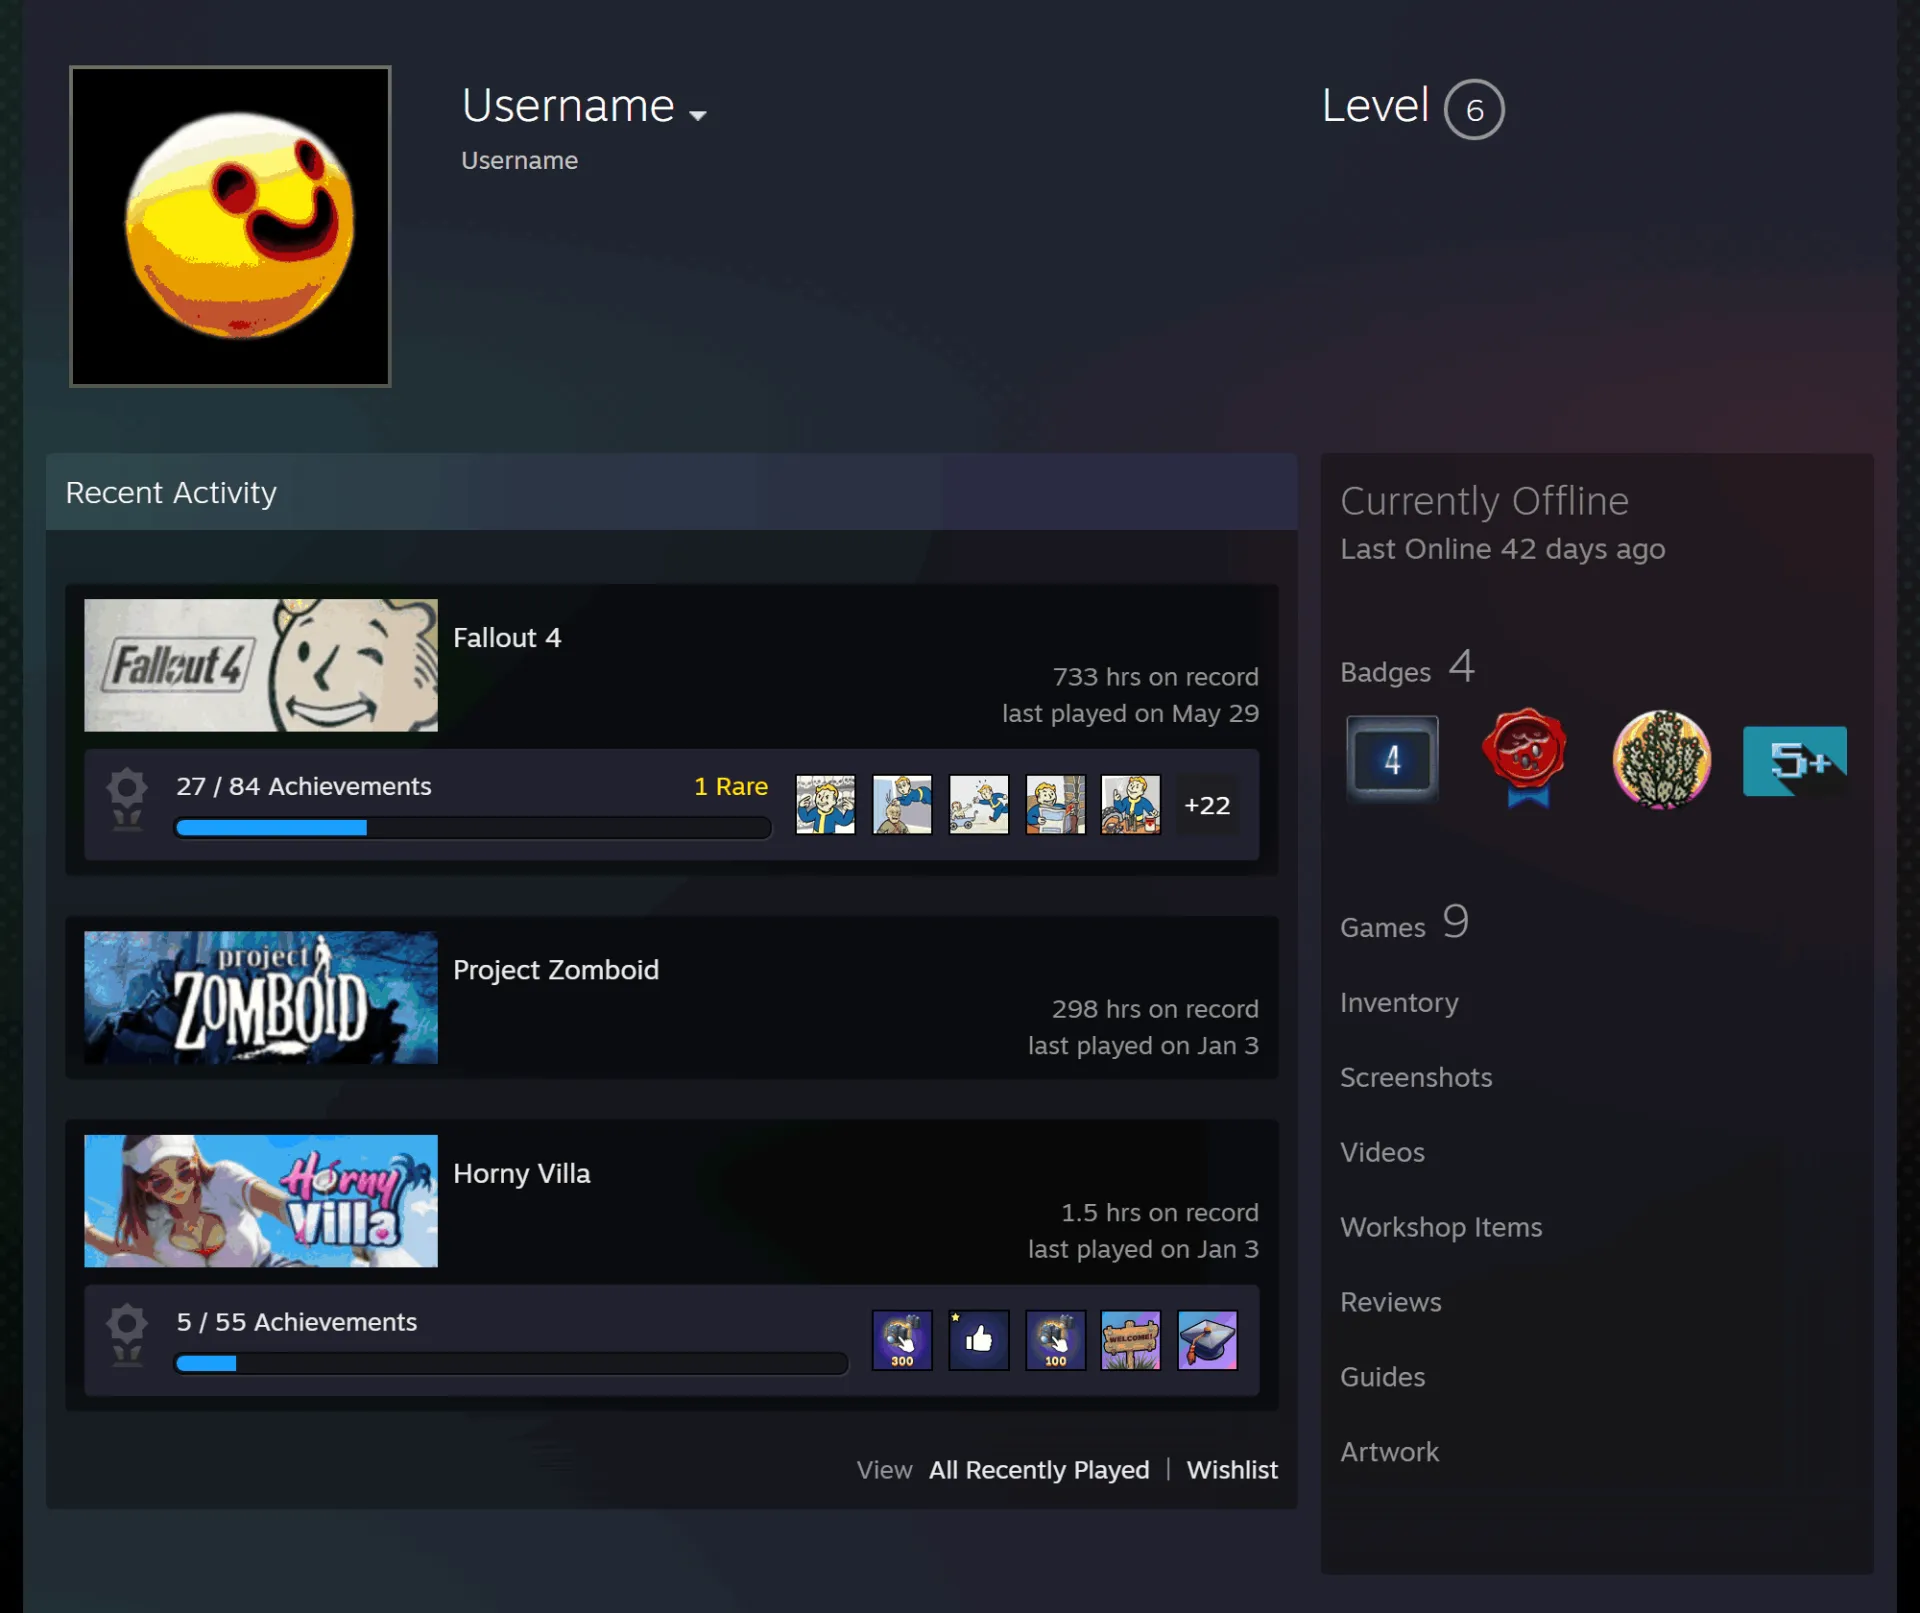Show +22 more Fallout 4 achievements
The width and height of the screenshot is (1920, 1613).
(1207, 805)
